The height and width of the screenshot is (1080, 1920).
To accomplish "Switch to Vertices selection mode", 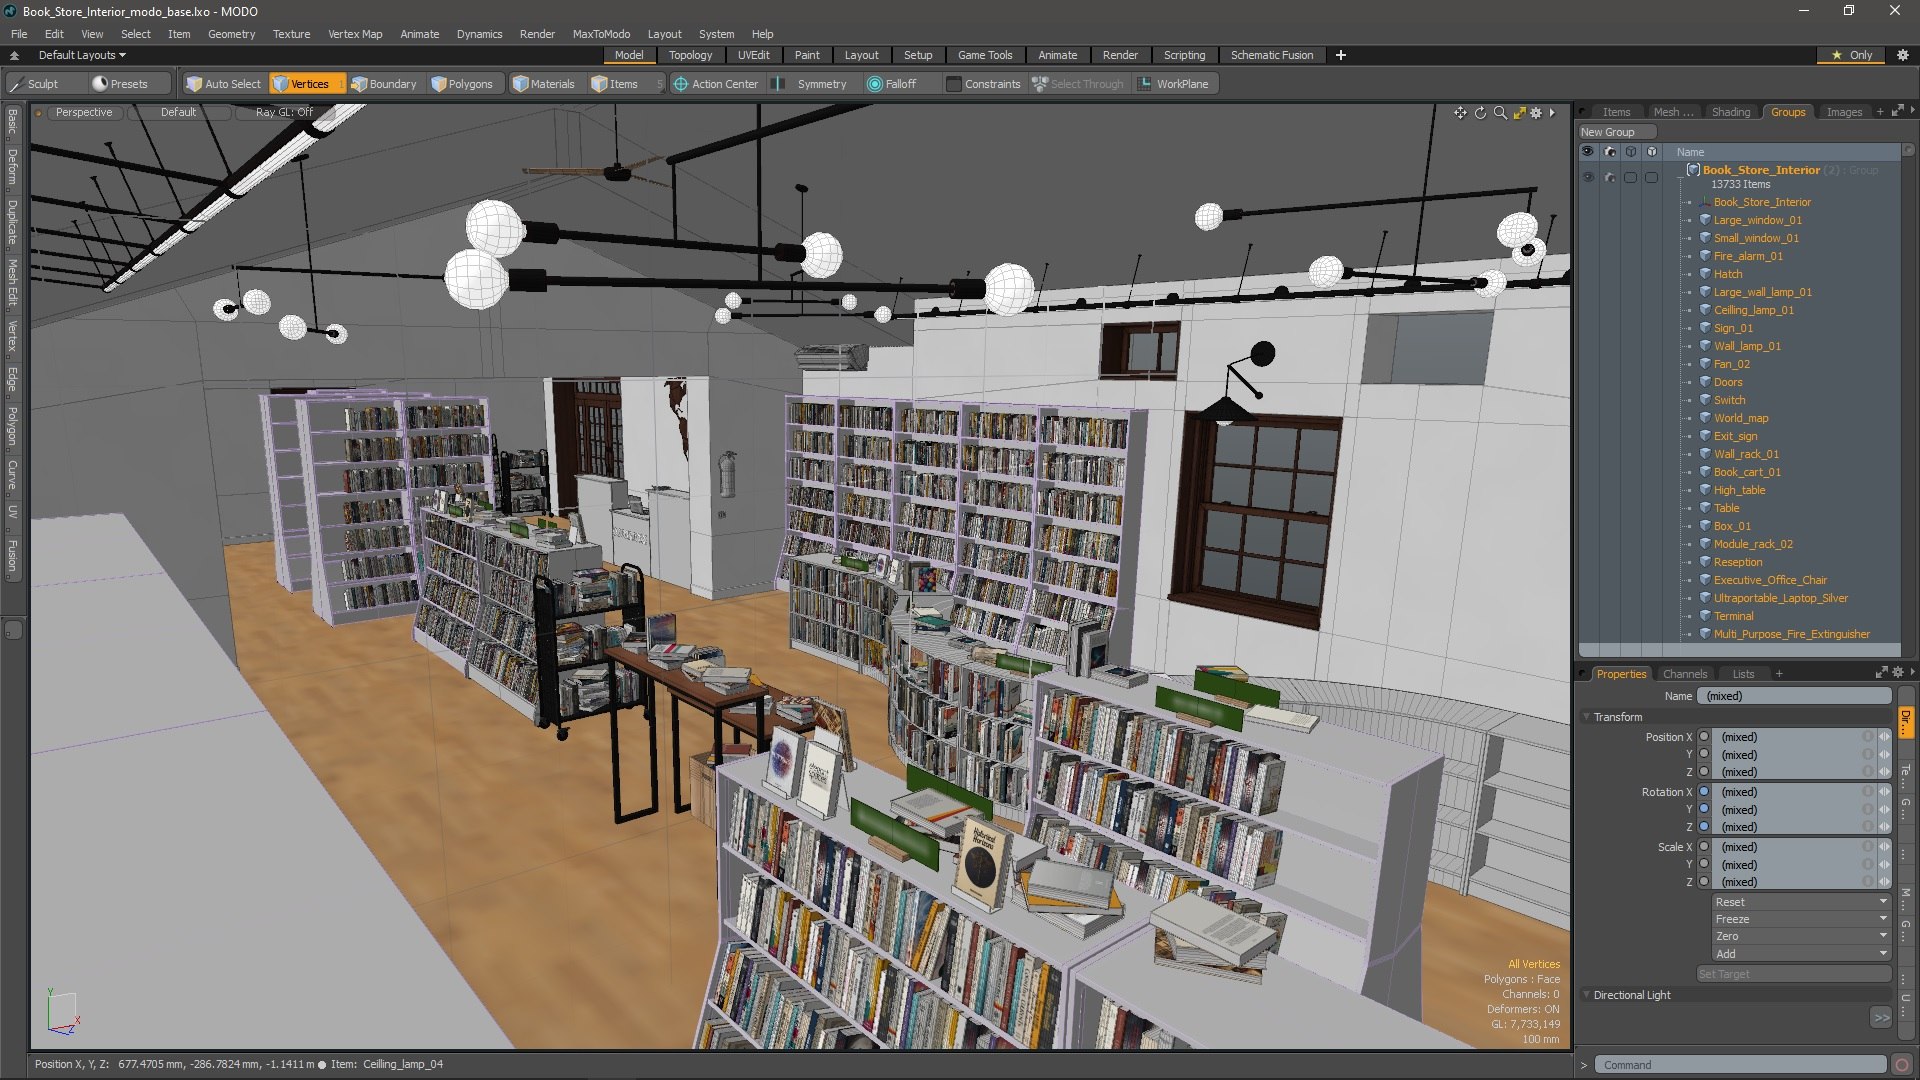I will click(x=307, y=84).
